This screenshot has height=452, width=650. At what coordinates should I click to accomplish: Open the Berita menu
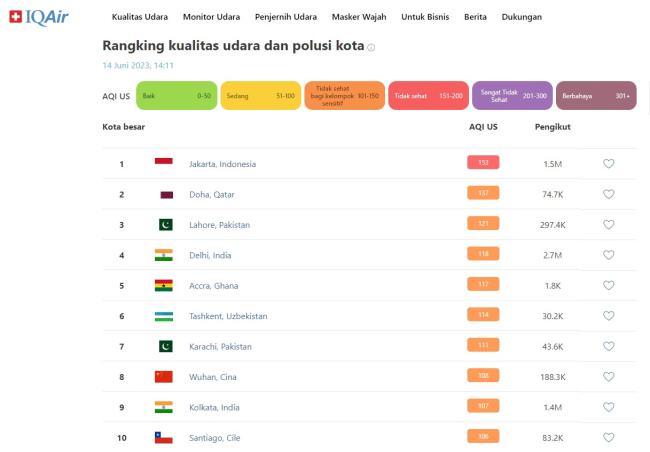click(x=475, y=17)
